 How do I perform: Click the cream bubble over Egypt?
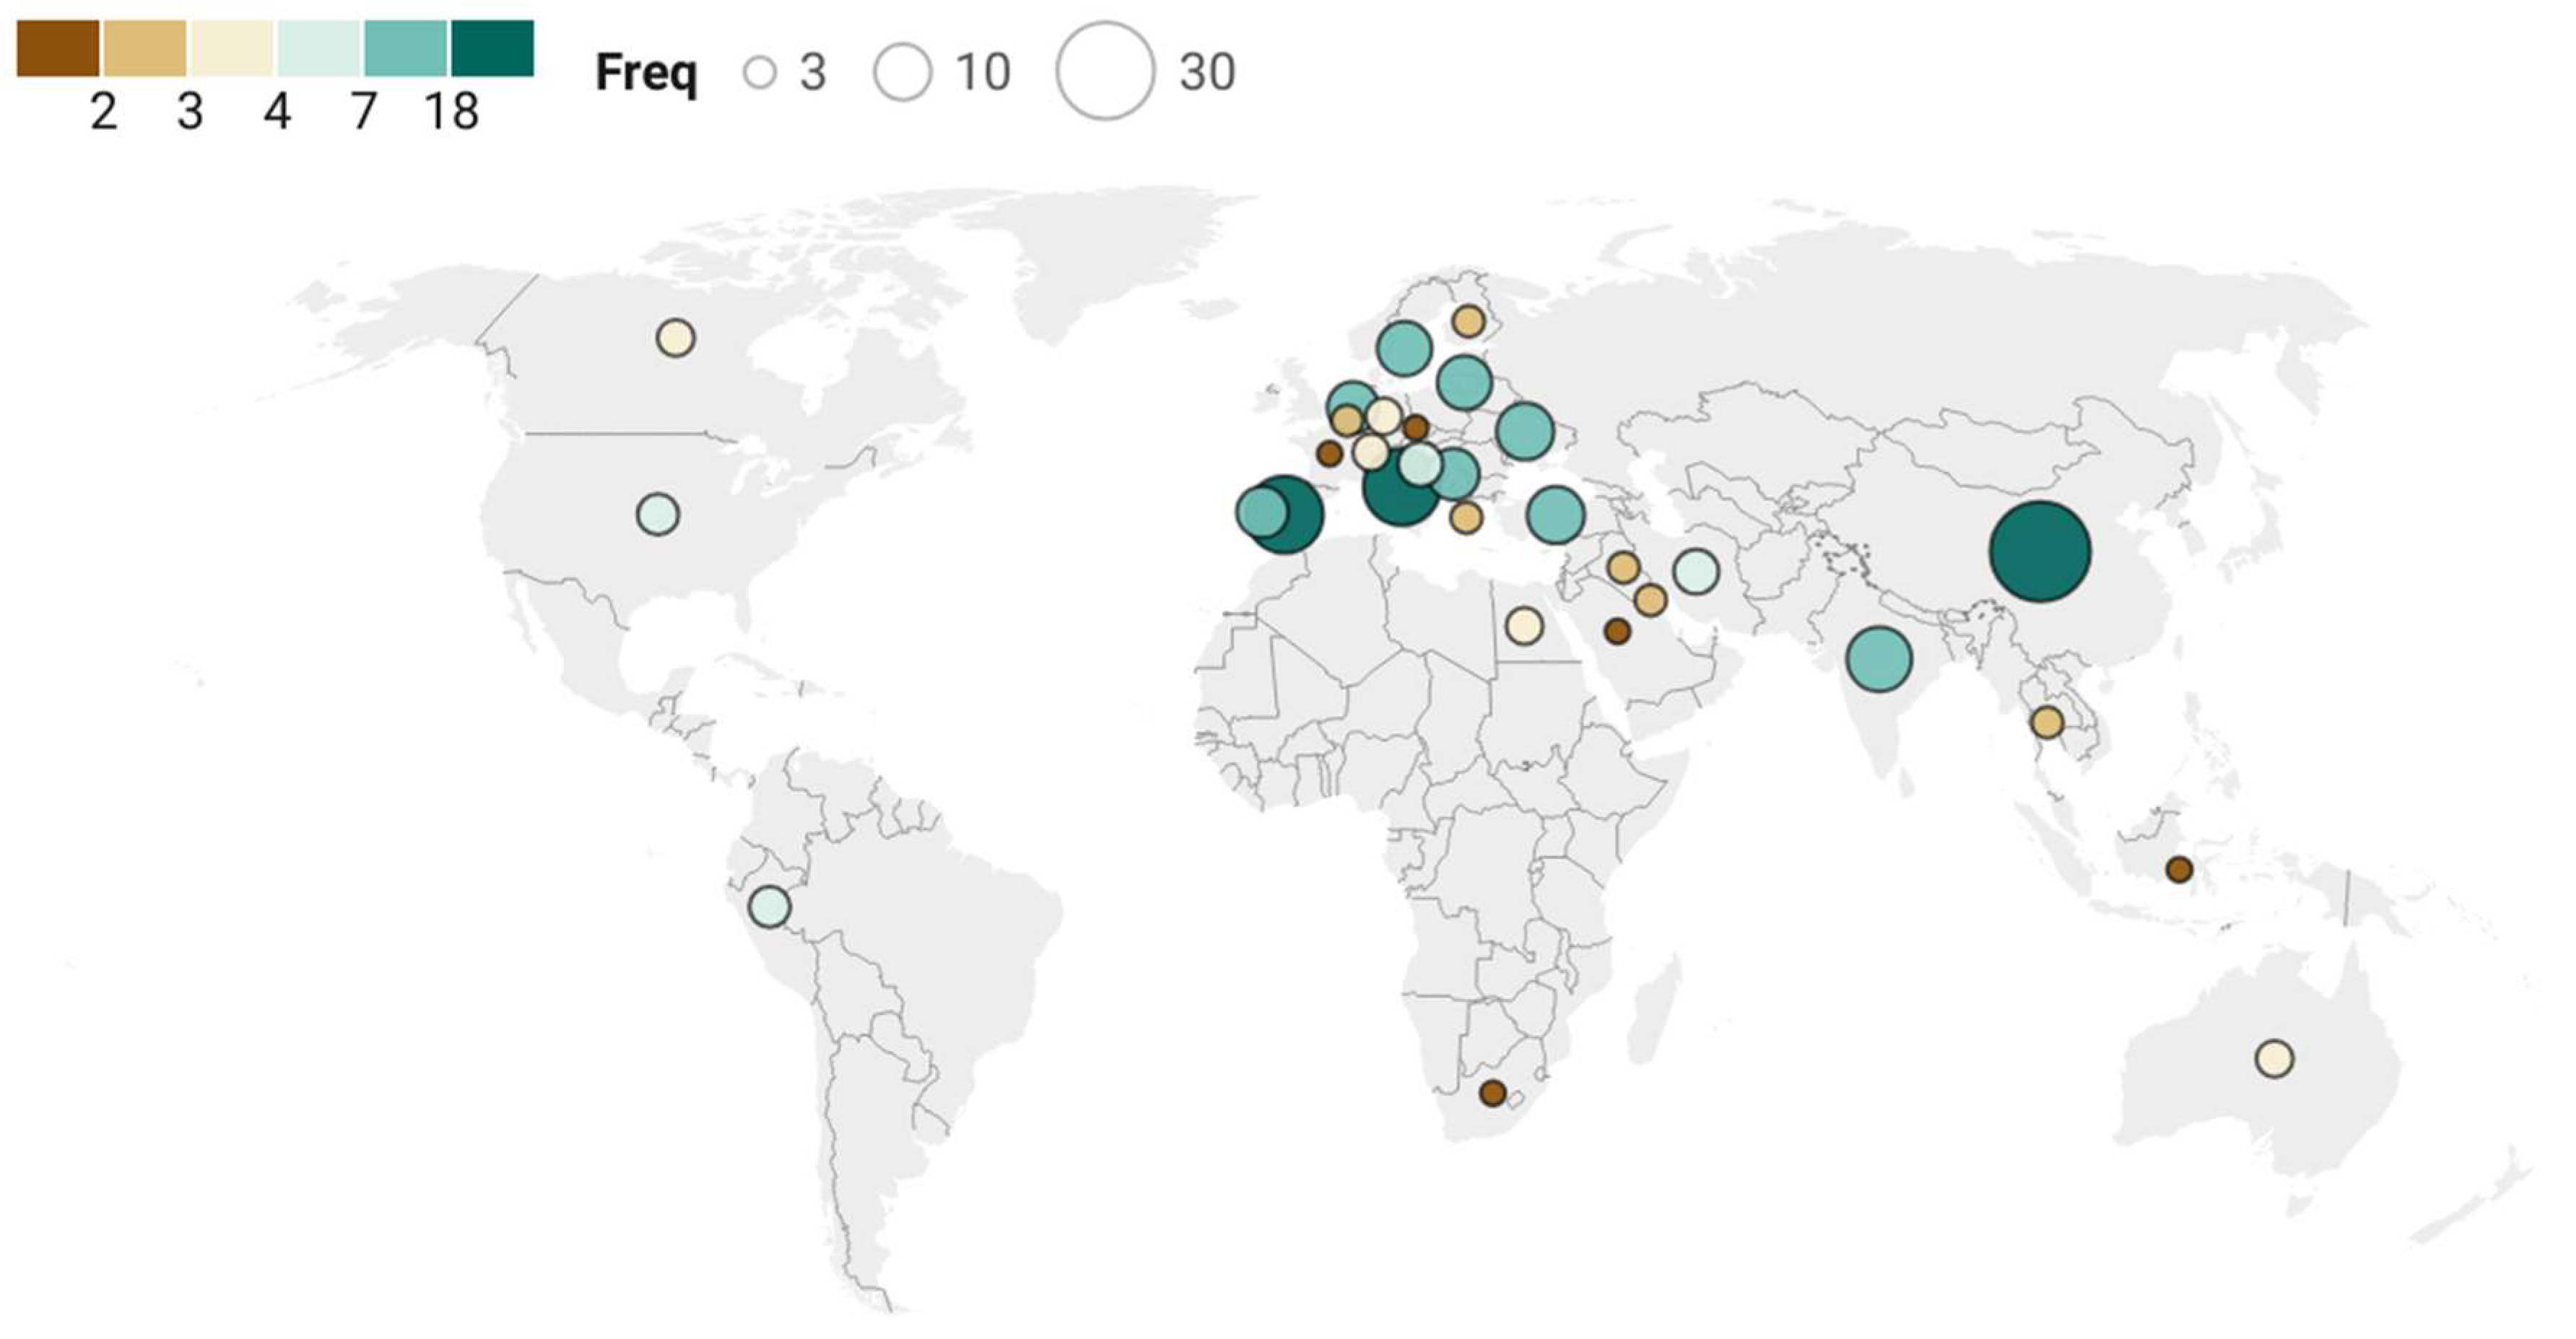click(1523, 626)
